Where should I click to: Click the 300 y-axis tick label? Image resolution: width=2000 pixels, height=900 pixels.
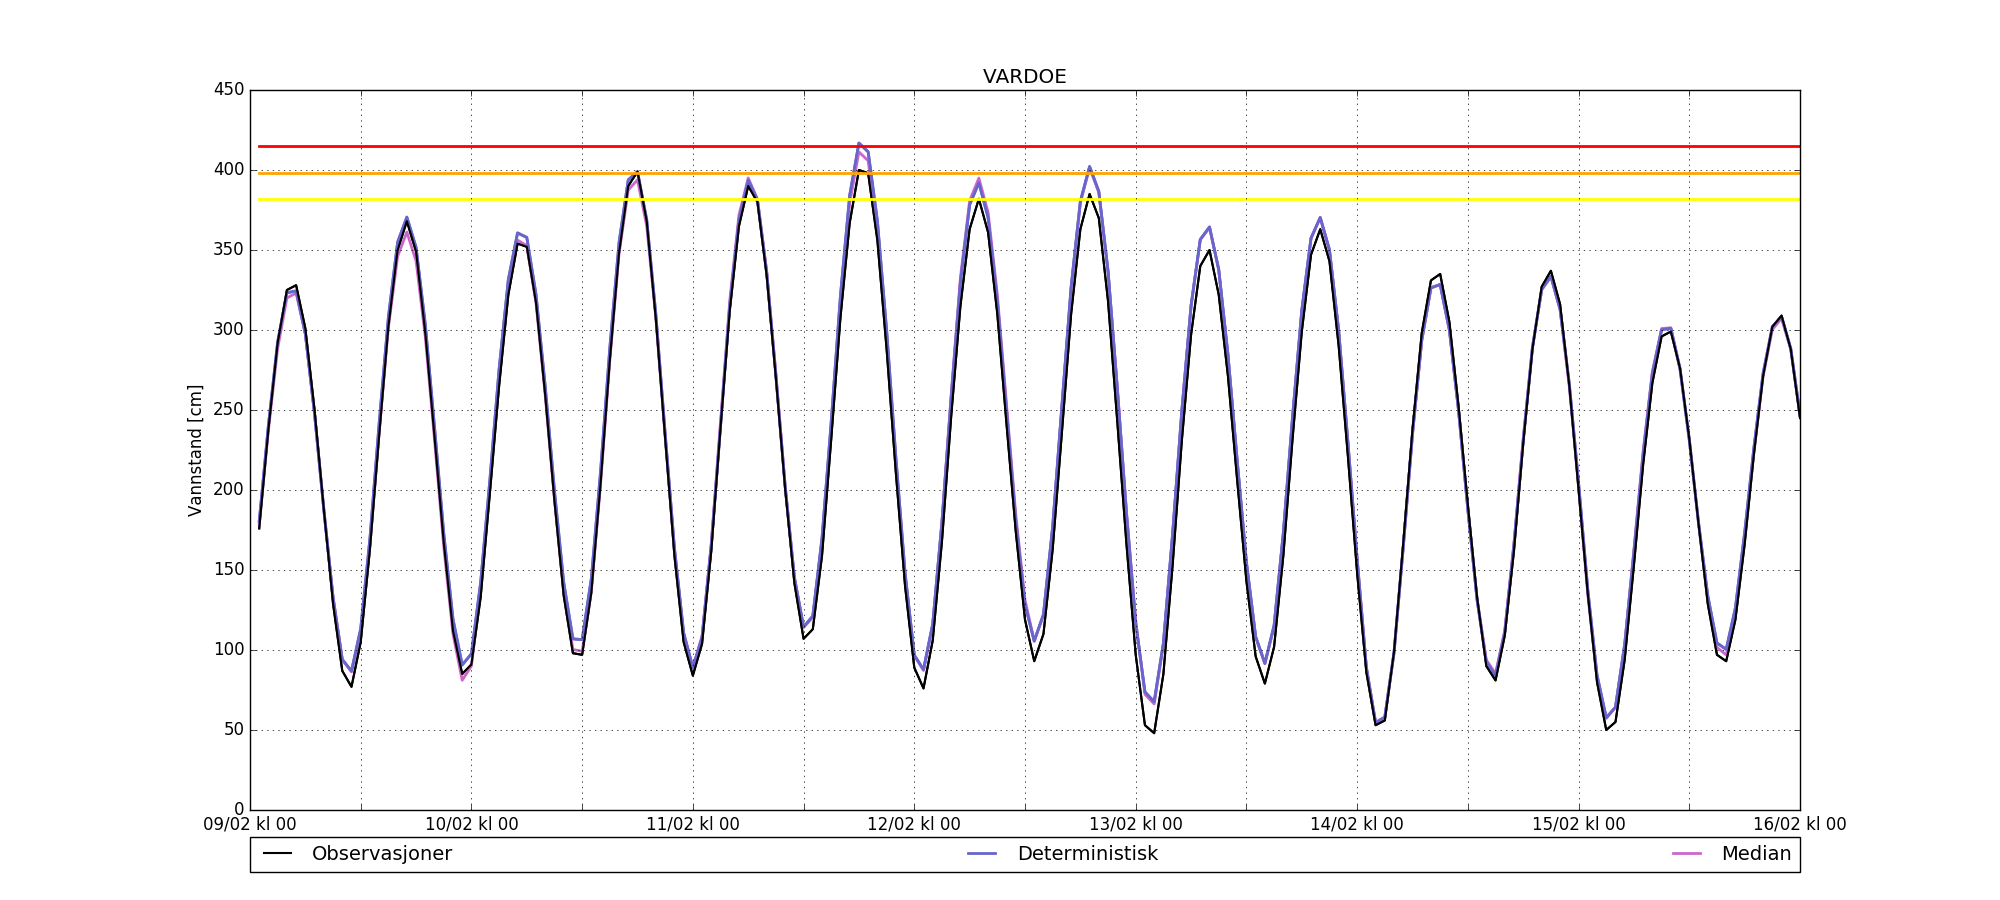[x=229, y=330]
